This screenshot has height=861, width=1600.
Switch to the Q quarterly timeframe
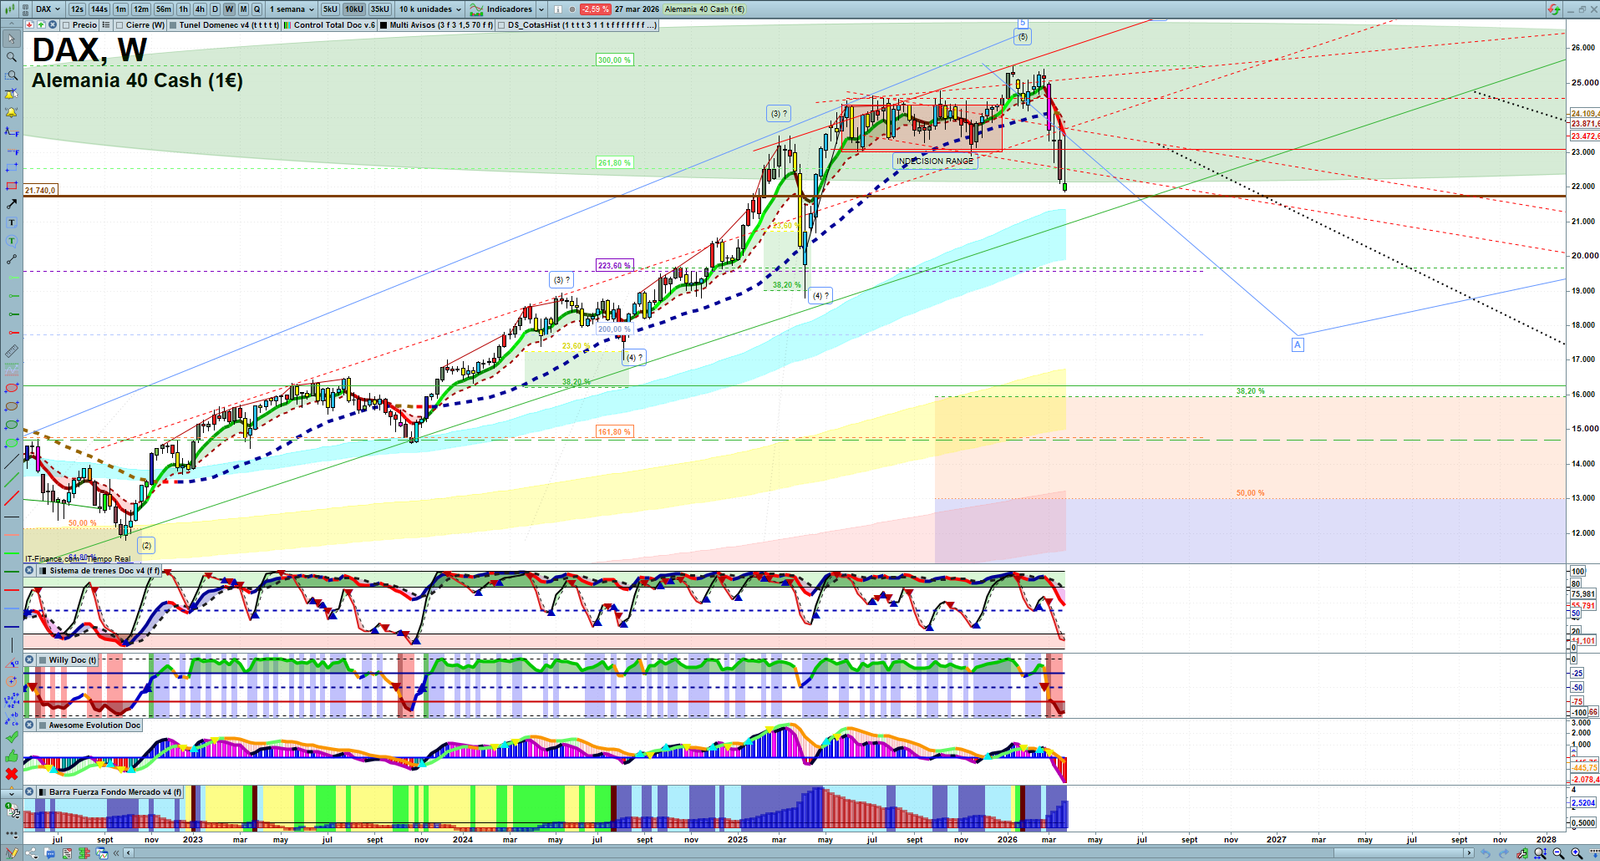click(257, 9)
